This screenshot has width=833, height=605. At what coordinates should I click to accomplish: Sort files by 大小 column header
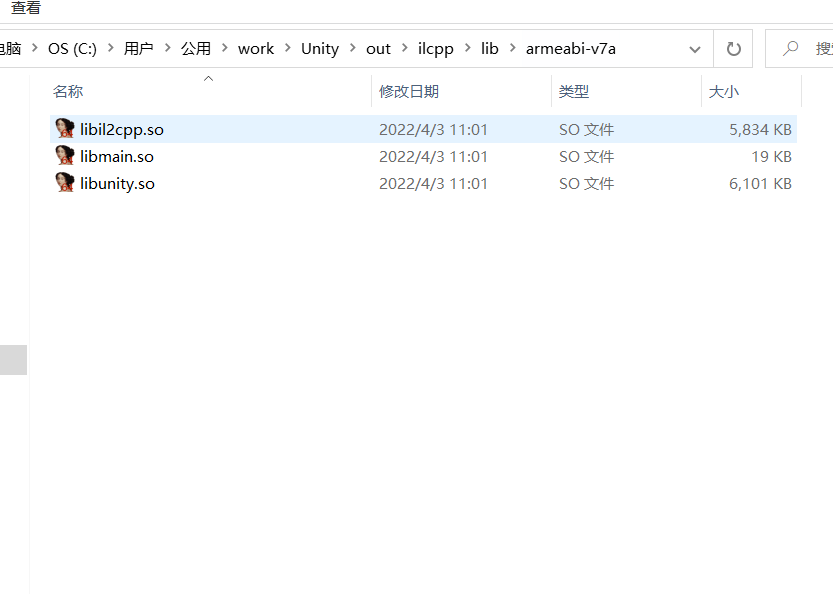pyautogui.click(x=723, y=91)
